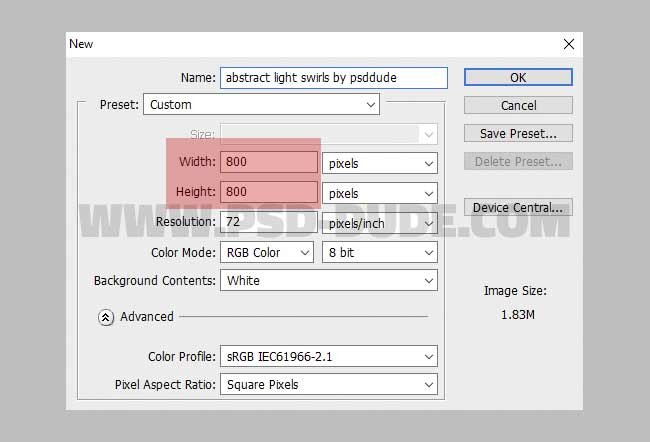
Task: Open Height units dropdown
Action: click(x=380, y=192)
